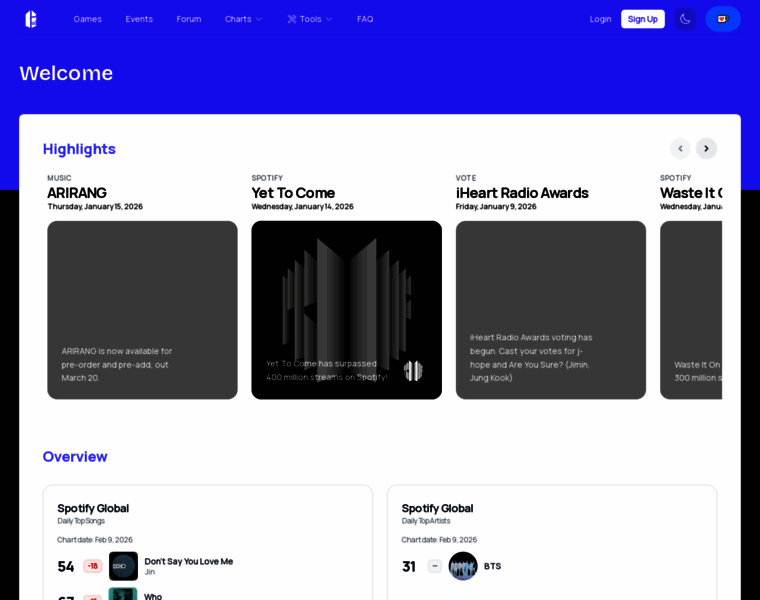Open the Spotify Global Daily Top Artists chart
The image size is (760, 600).
click(437, 508)
